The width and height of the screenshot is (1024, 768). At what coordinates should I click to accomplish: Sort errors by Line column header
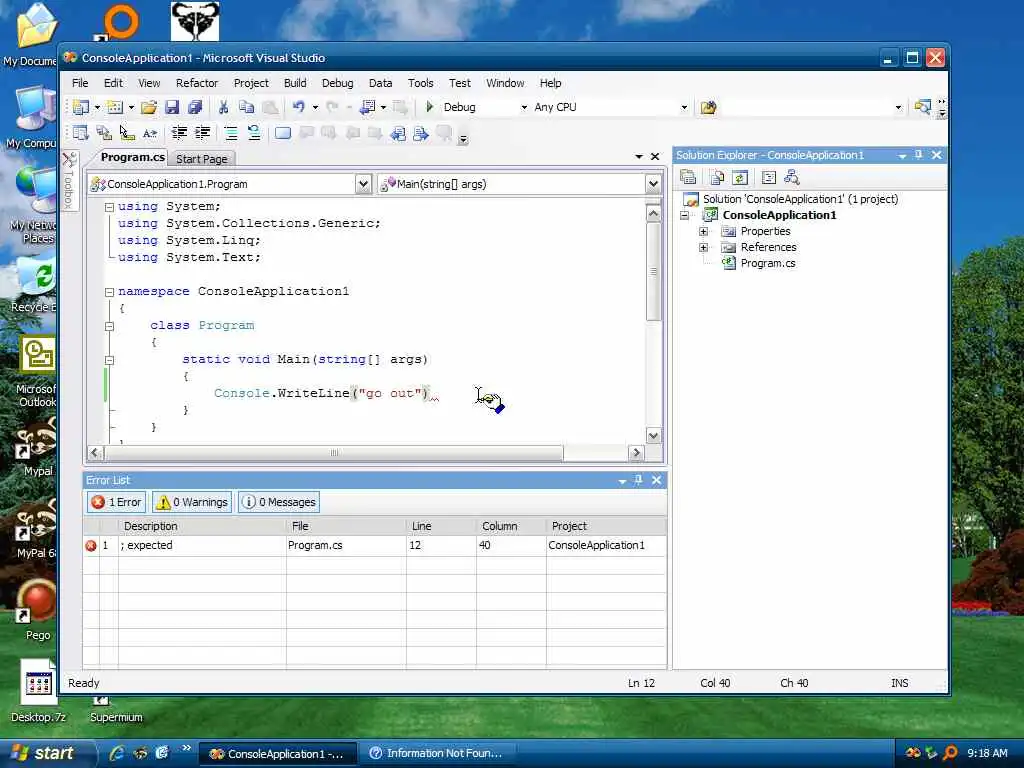[x=441, y=526]
